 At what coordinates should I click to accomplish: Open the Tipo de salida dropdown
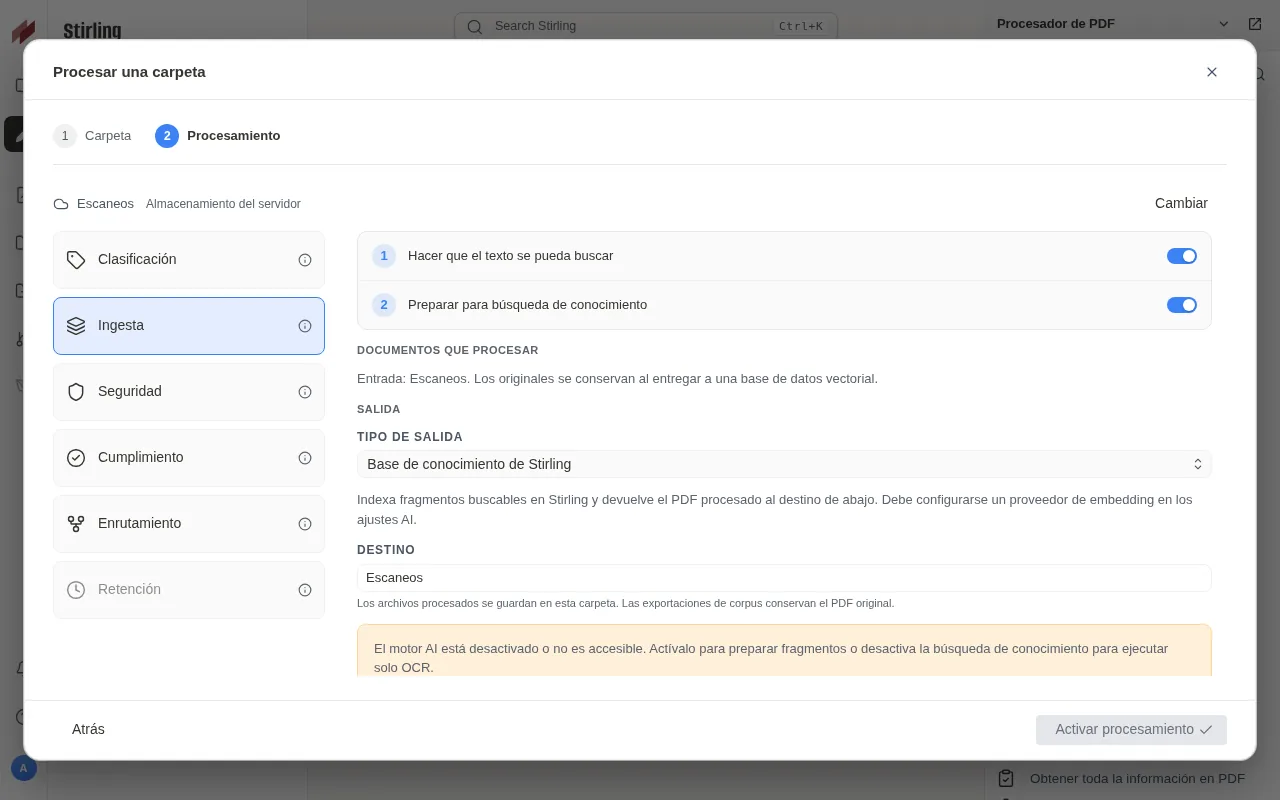784,464
